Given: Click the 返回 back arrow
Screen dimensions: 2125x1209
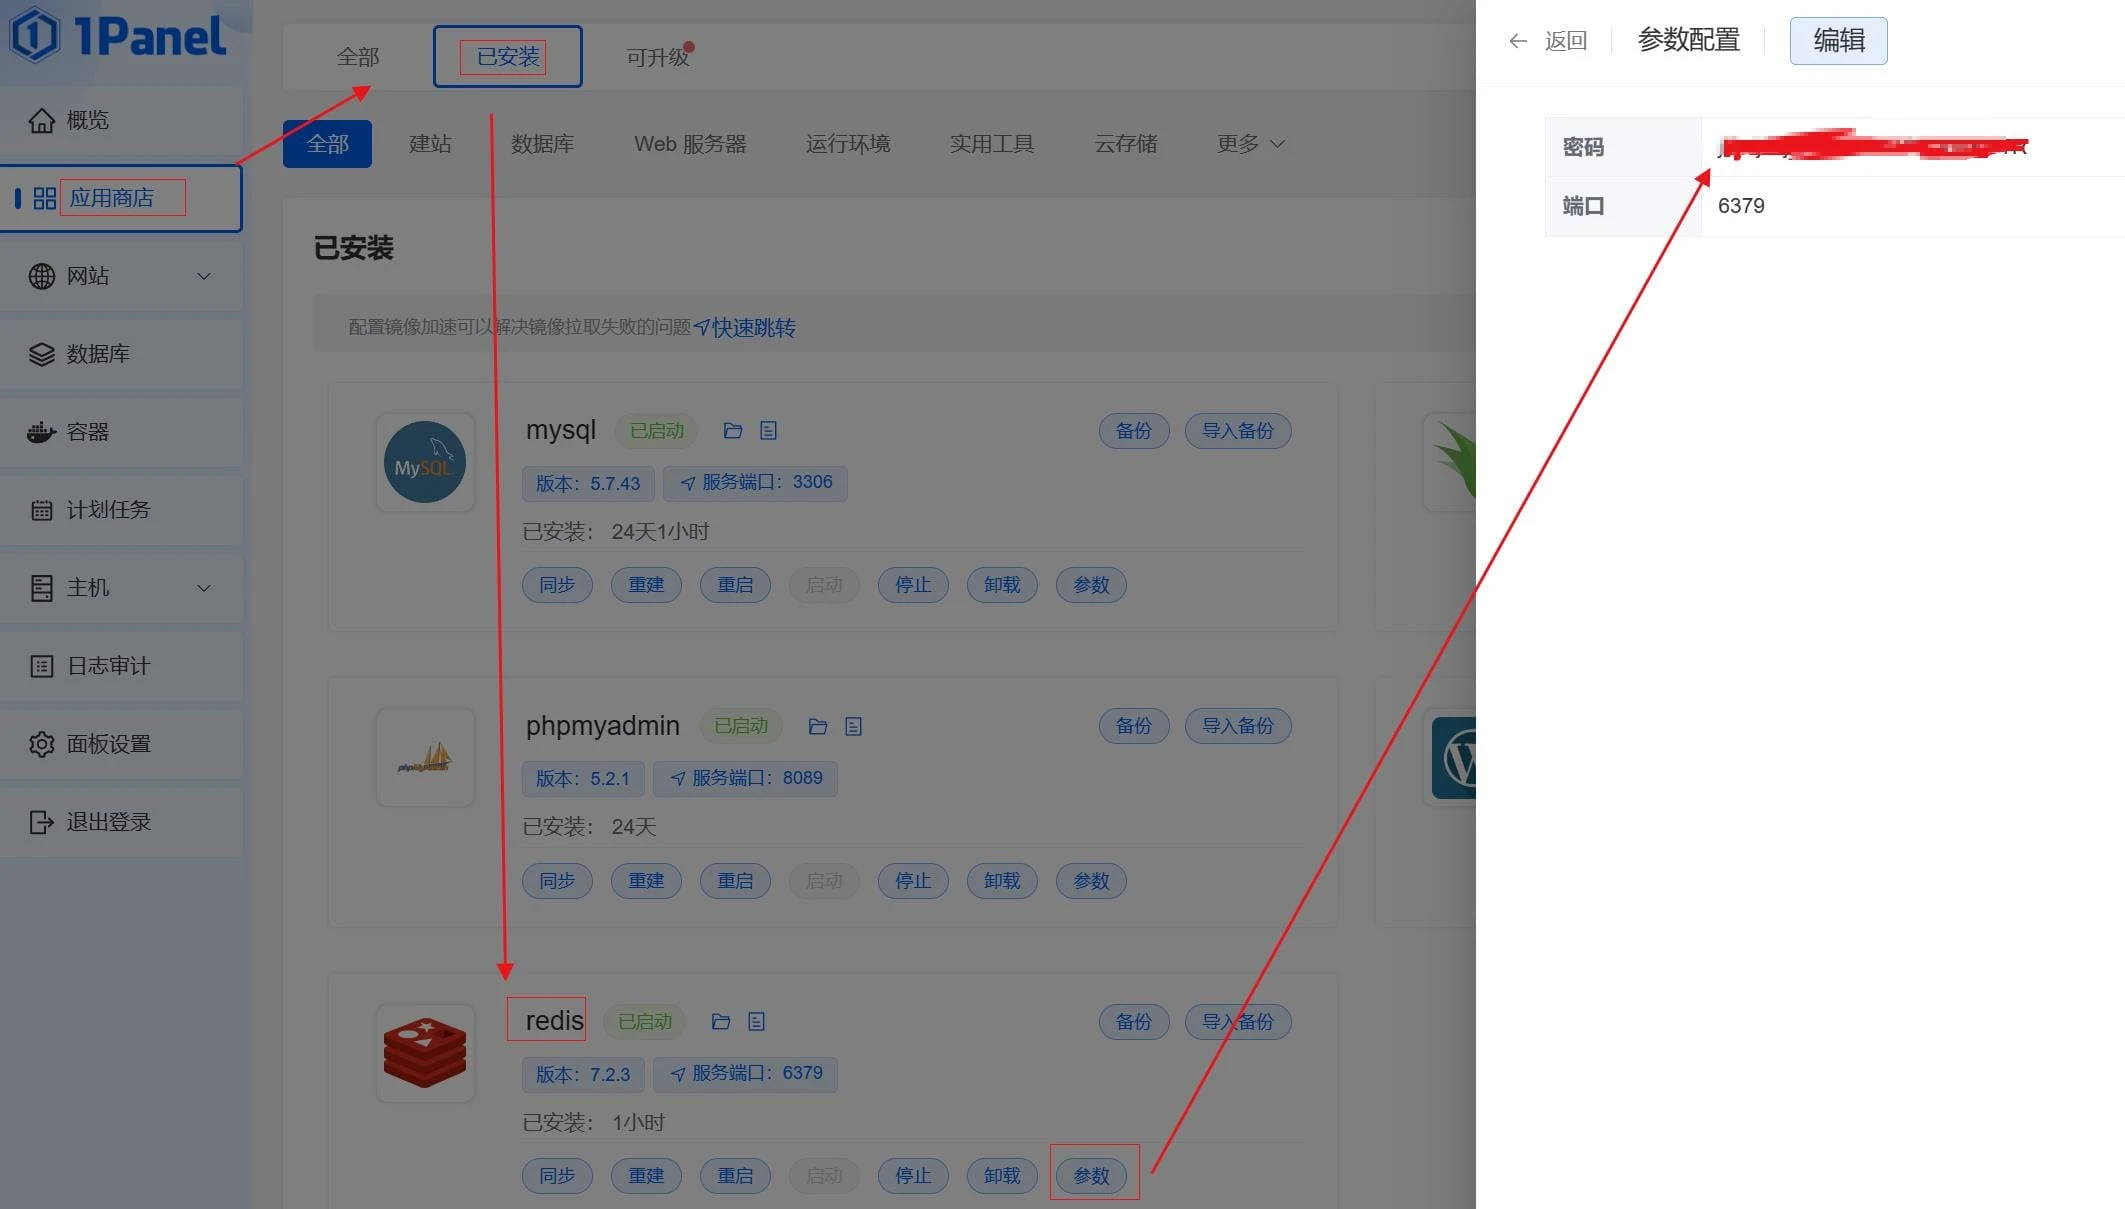Looking at the screenshot, I should pos(1518,41).
